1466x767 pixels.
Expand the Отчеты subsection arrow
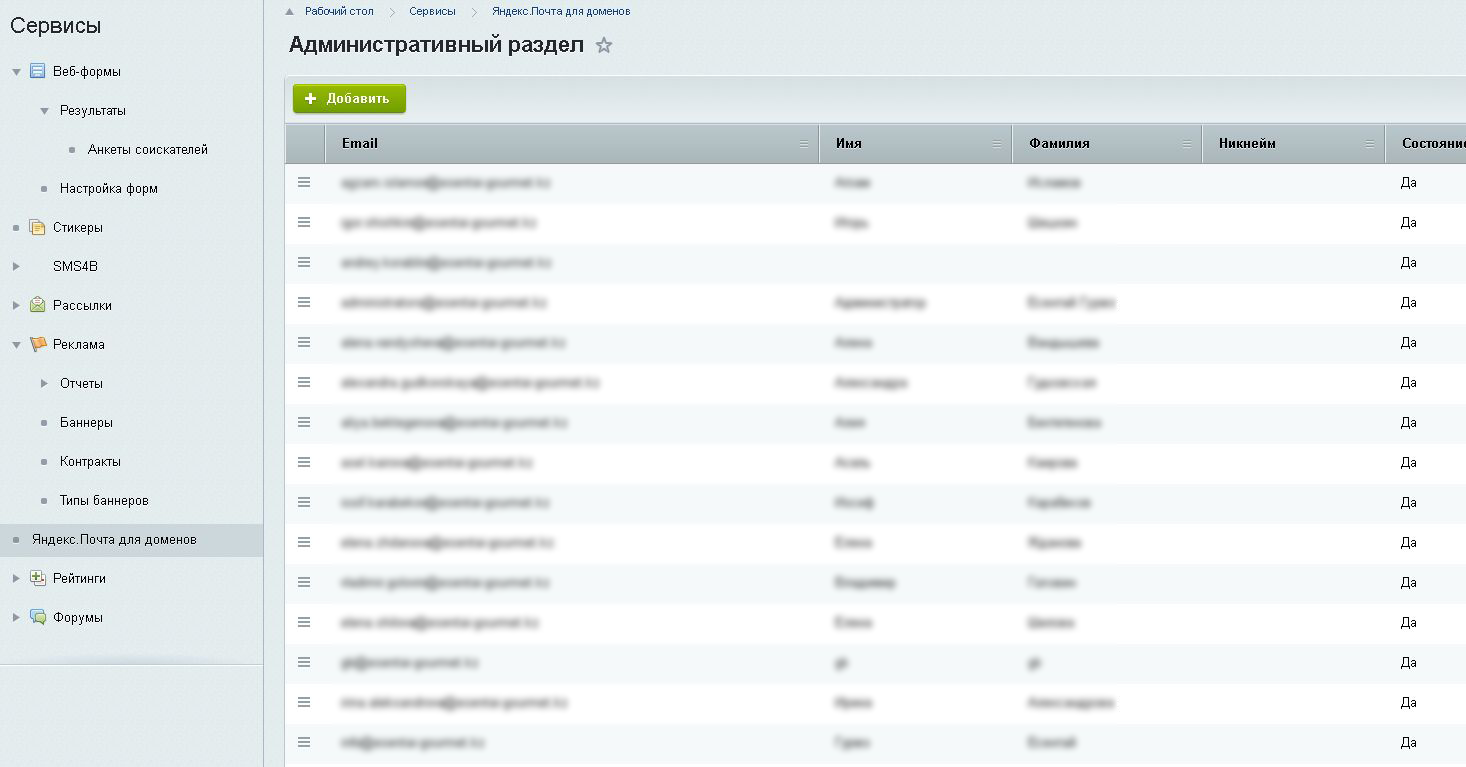coord(44,384)
